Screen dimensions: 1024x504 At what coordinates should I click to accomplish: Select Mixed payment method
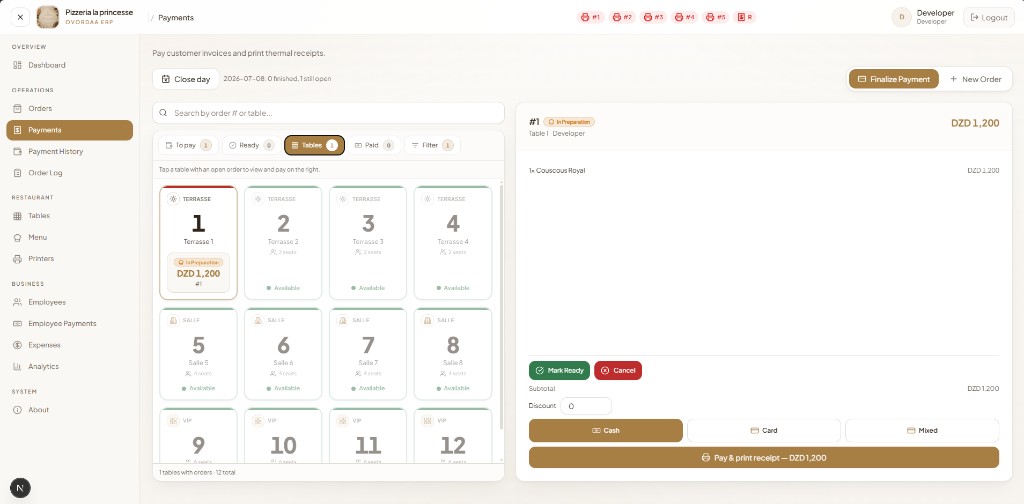coord(922,431)
